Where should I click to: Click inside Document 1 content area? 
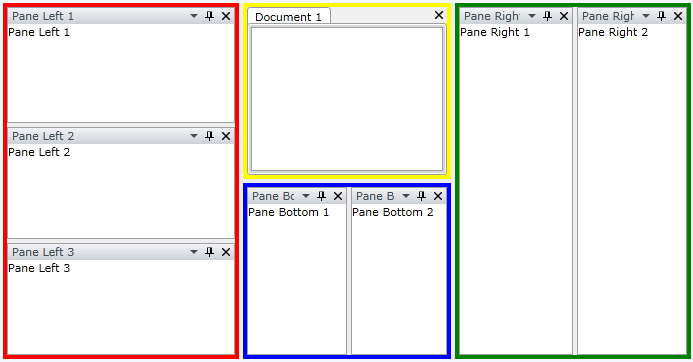347,99
